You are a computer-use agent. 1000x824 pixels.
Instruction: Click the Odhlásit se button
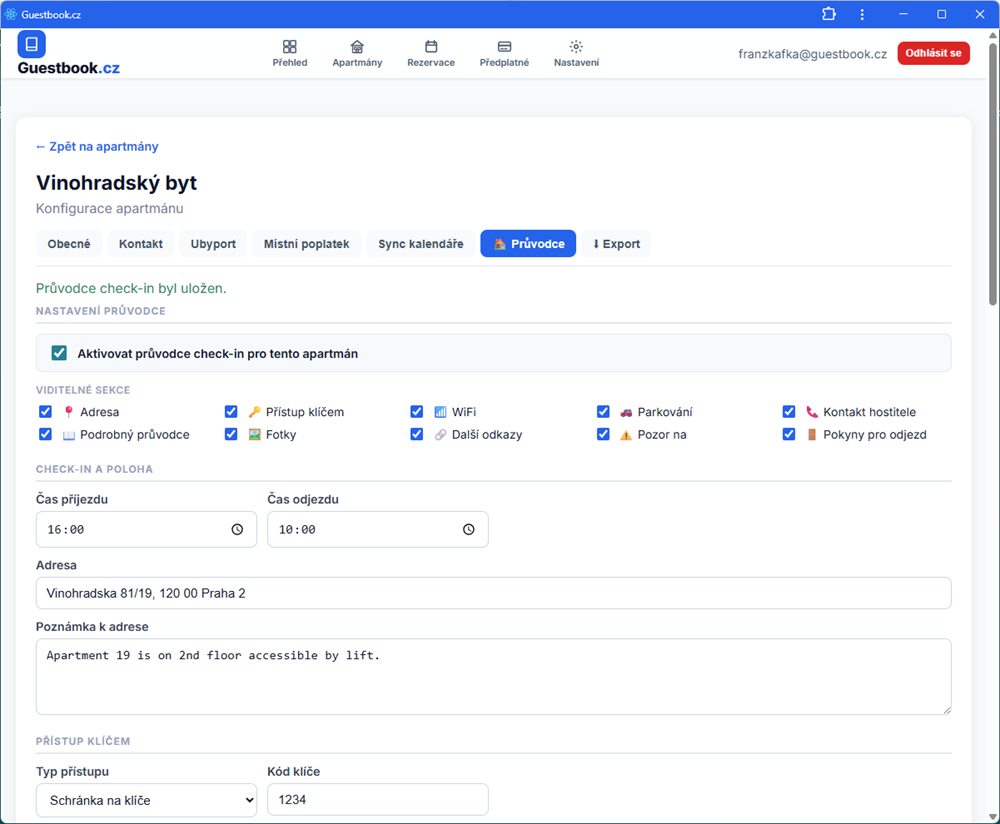(933, 53)
